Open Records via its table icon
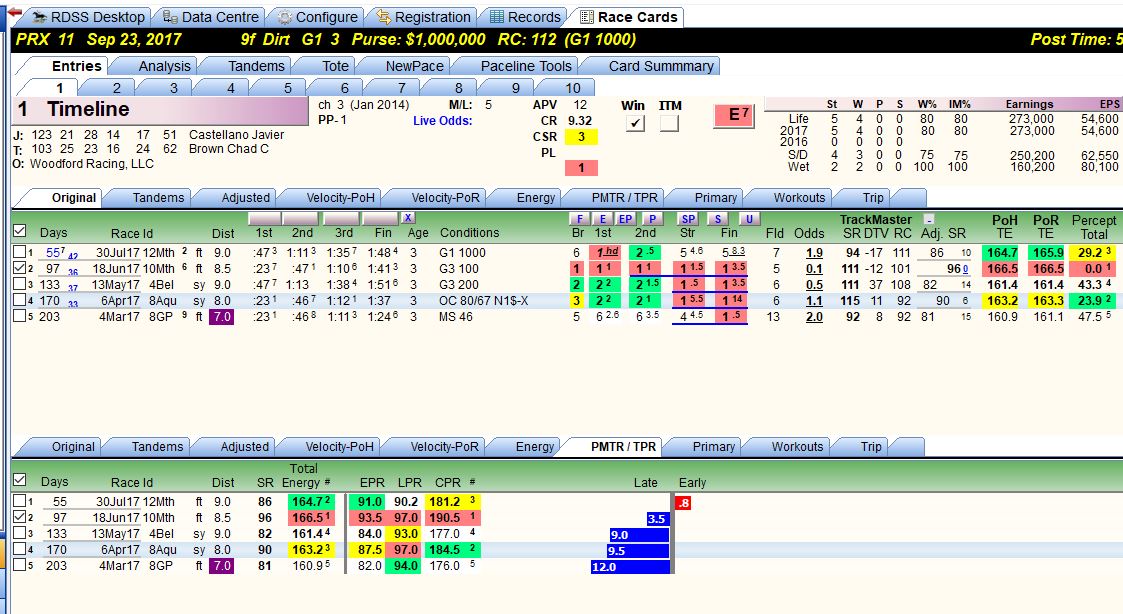Image resolution: width=1123 pixels, height=614 pixels. 496,17
